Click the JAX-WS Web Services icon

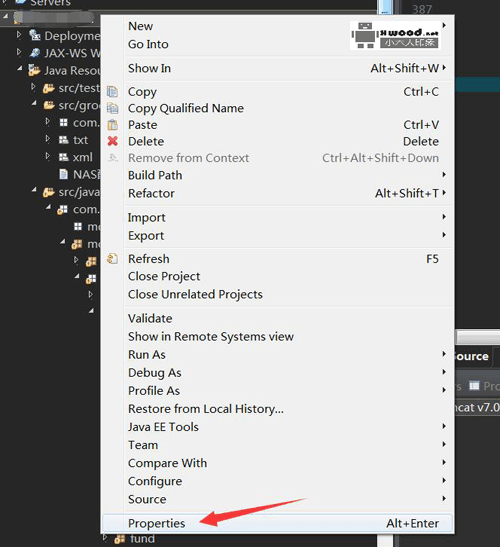click(x=34, y=53)
